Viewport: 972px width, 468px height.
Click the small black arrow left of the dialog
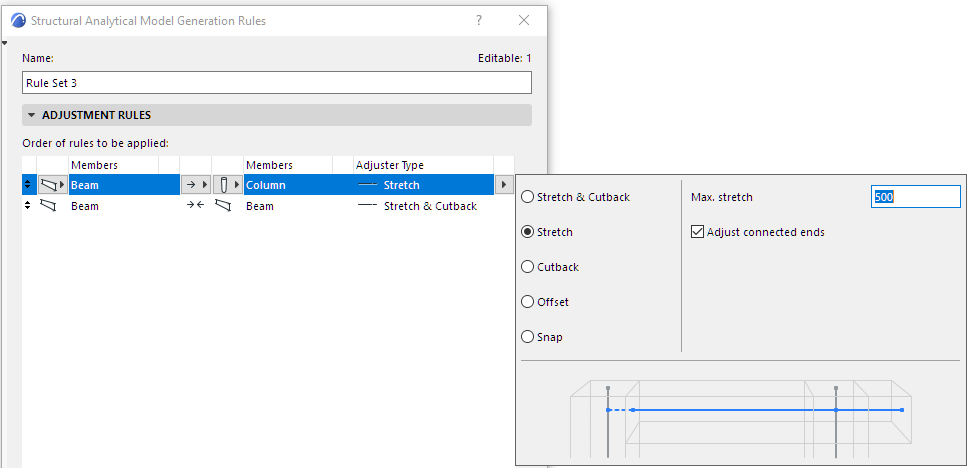(5, 43)
